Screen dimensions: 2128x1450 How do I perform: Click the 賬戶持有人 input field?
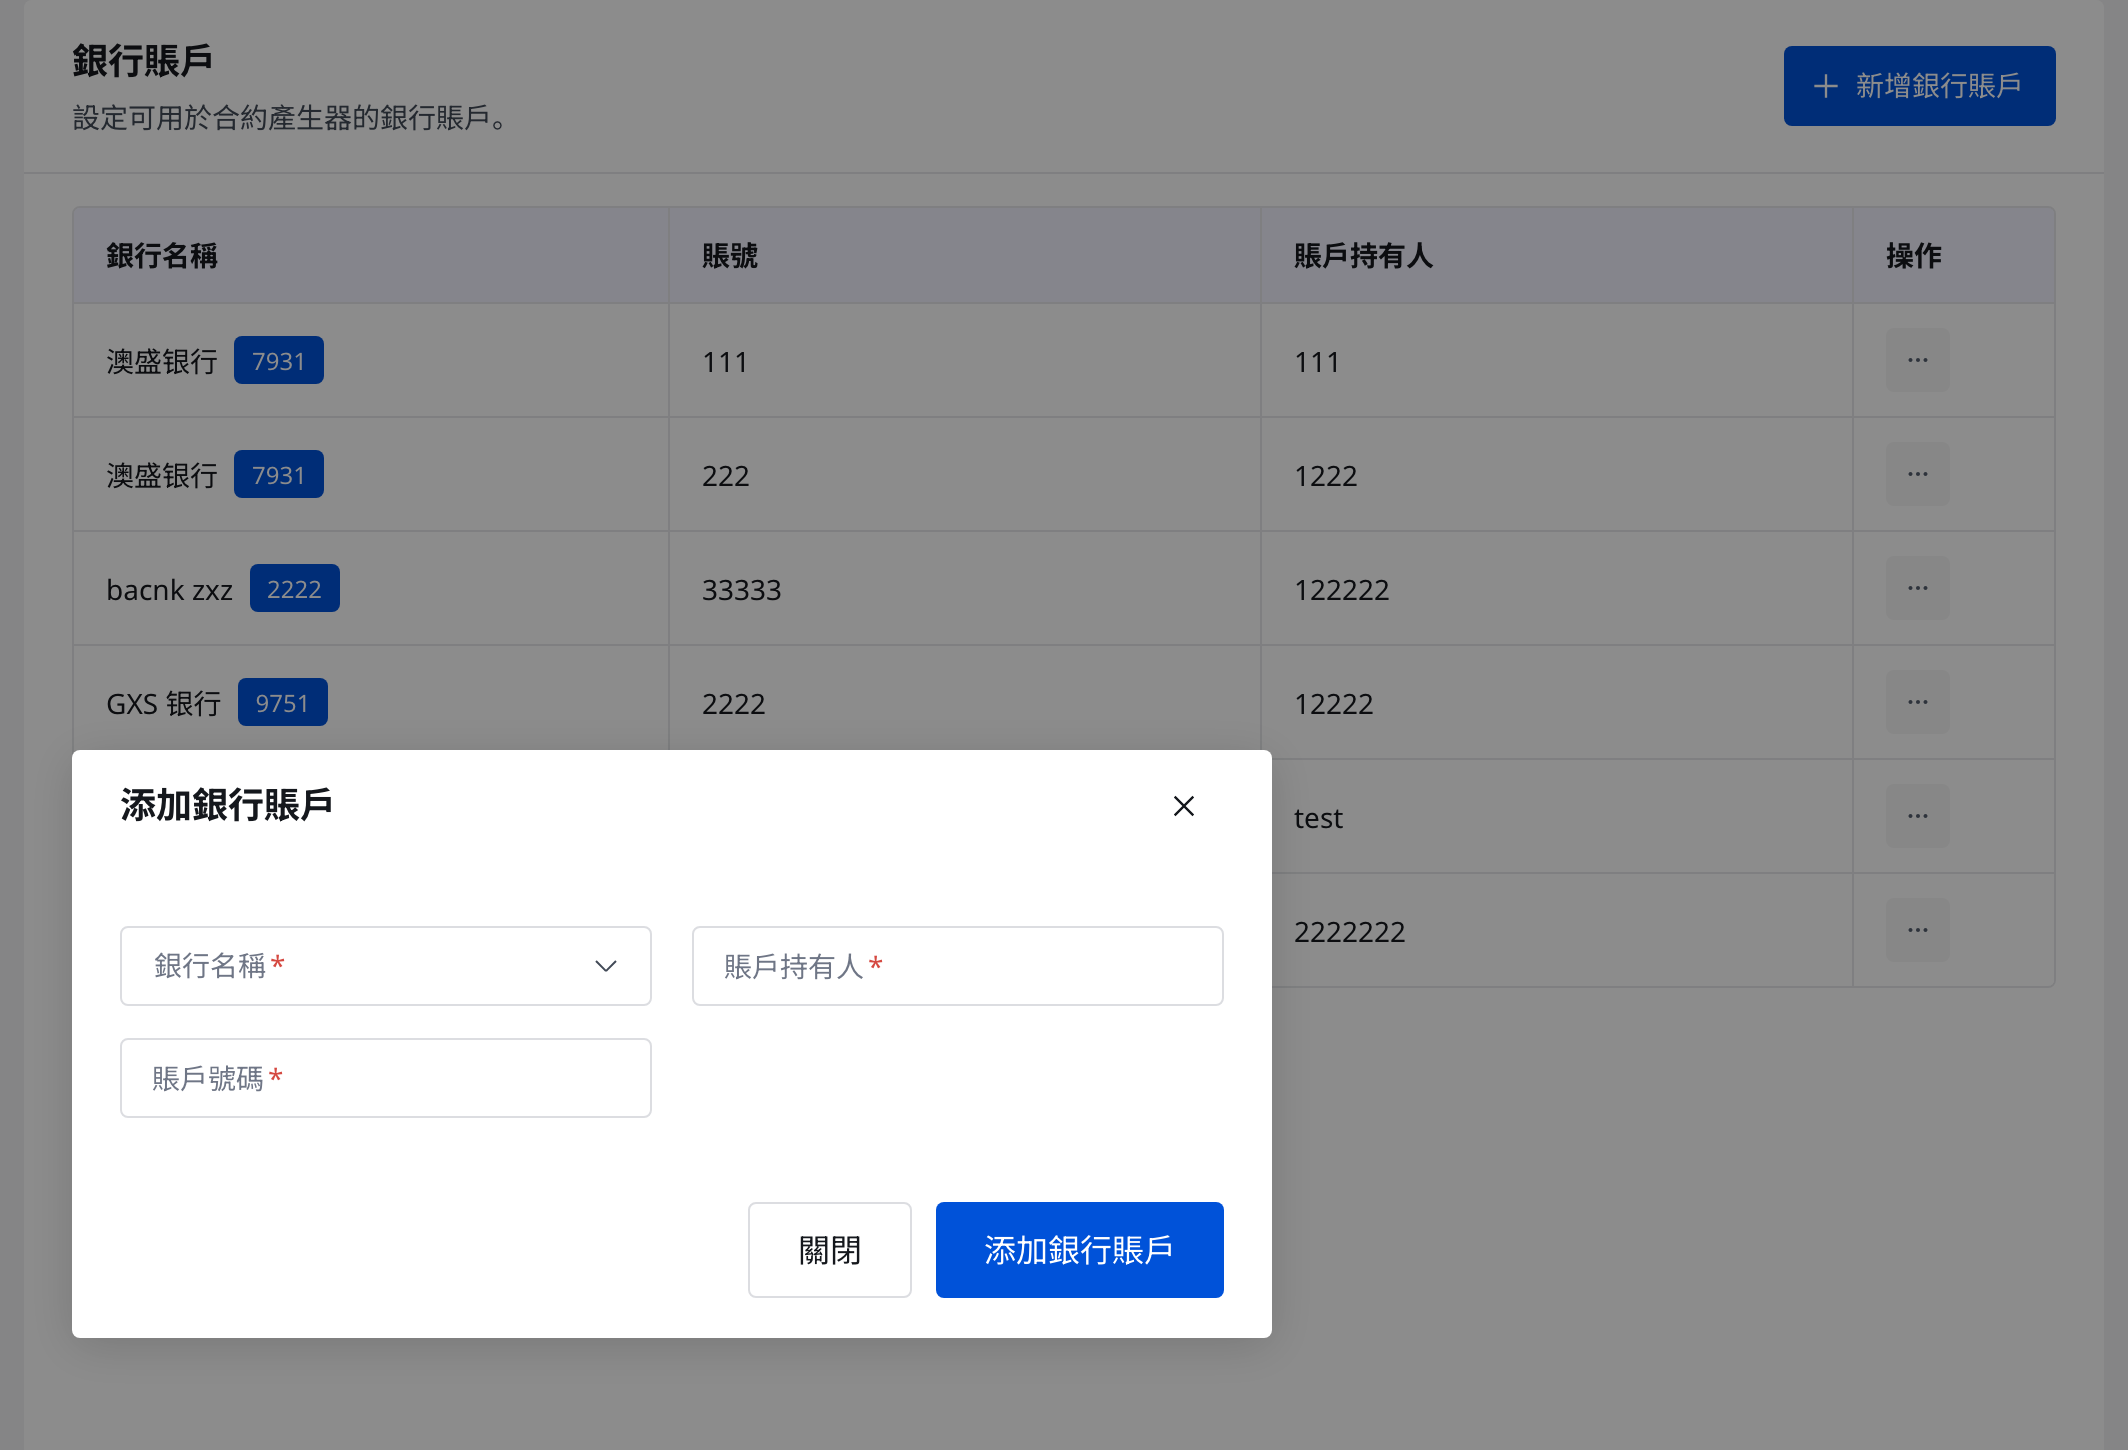(958, 966)
